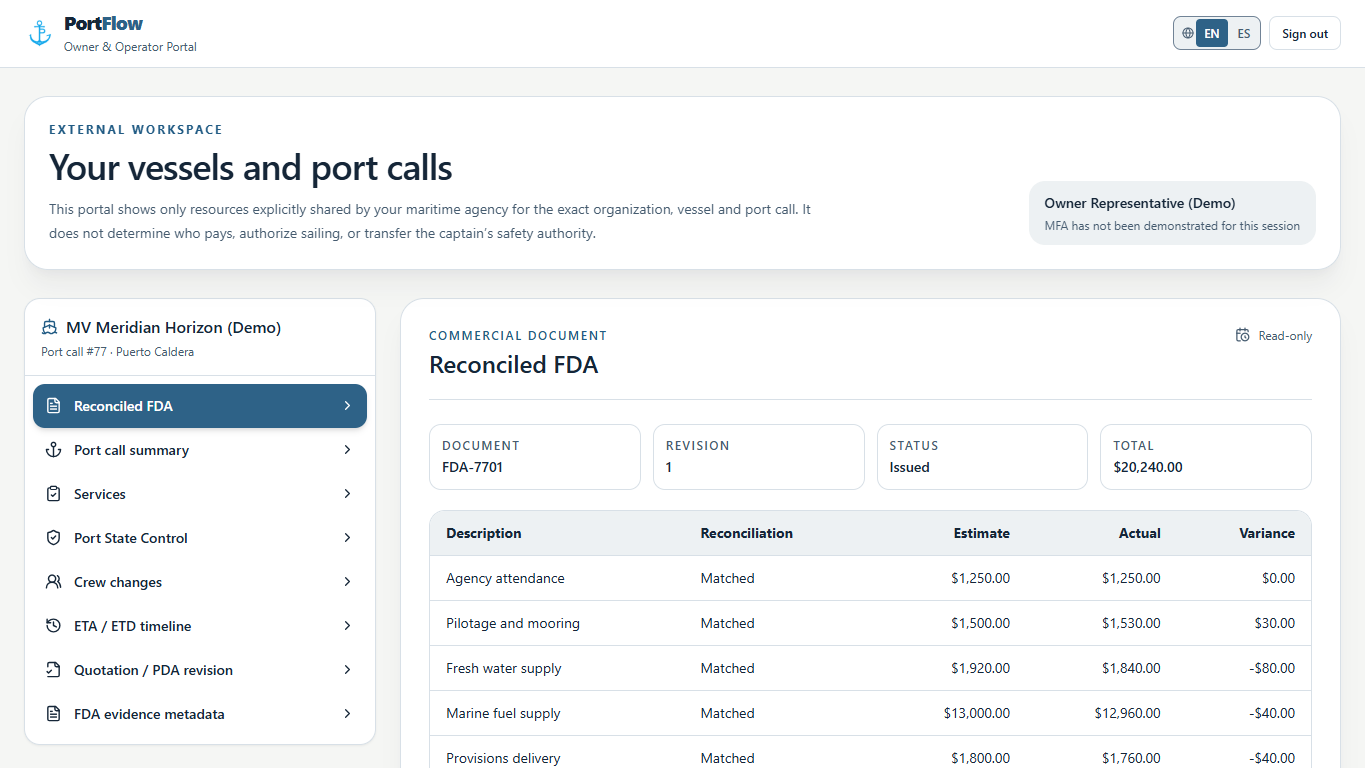
Task: Click the PortFlow anchor logo icon
Action: [40, 33]
